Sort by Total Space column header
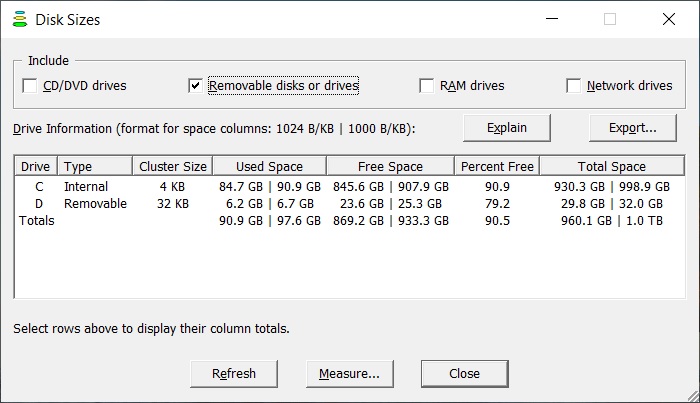Viewport: 700px width, 403px height. point(612,166)
